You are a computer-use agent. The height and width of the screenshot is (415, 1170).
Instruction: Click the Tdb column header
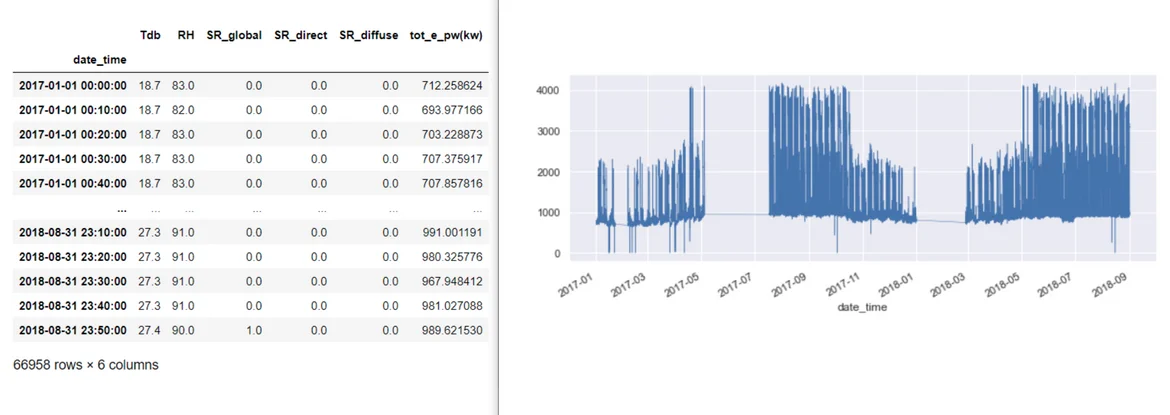[x=148, y=35]
